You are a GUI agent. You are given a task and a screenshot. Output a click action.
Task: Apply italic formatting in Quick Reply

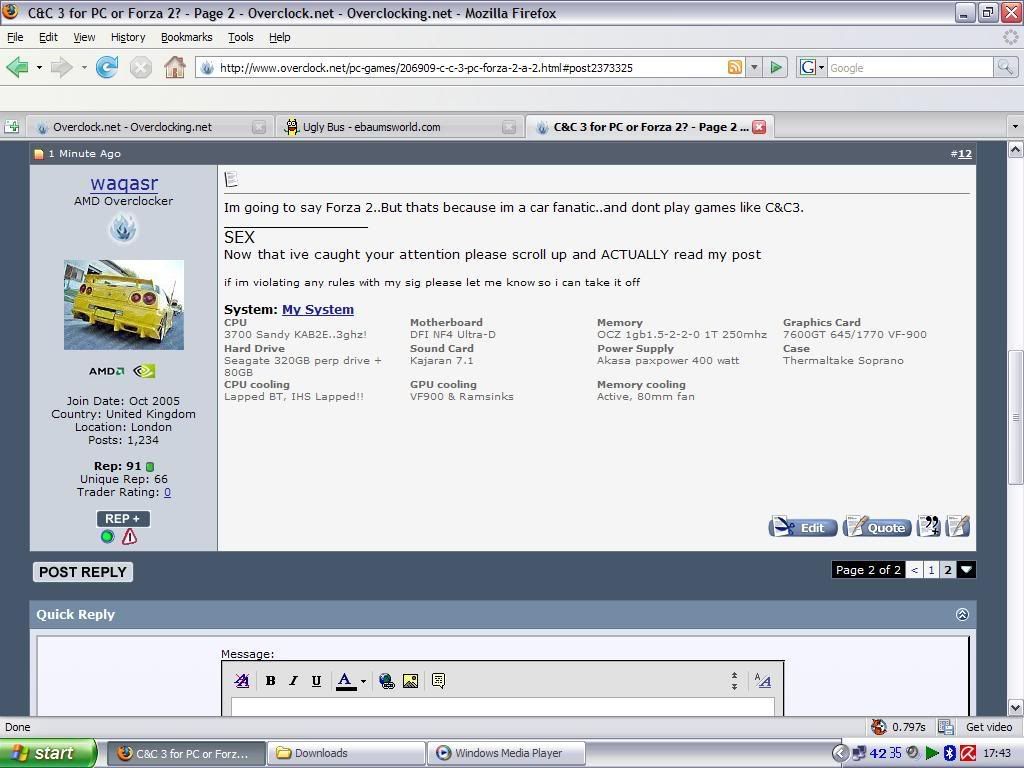tap(293, 681)
